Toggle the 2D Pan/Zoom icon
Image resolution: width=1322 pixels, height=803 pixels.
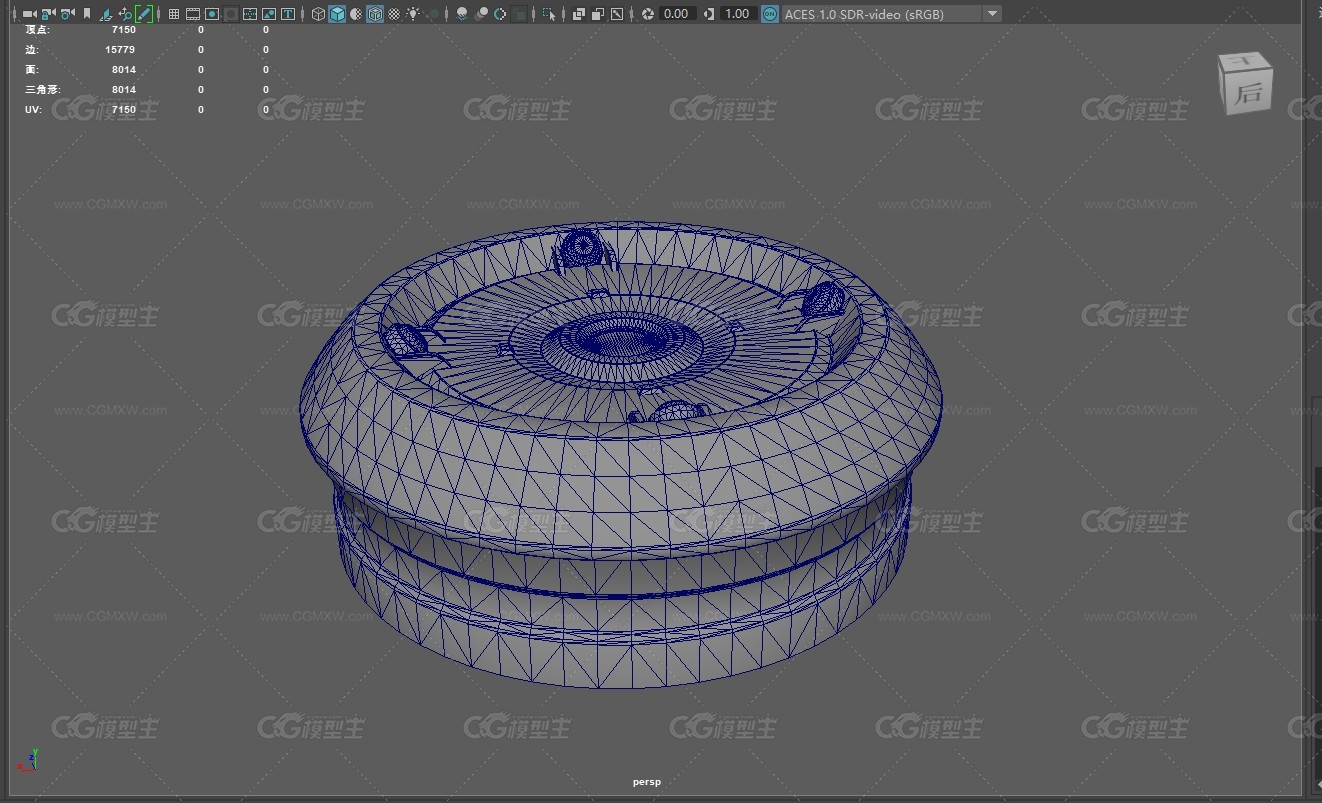point(124,14)
